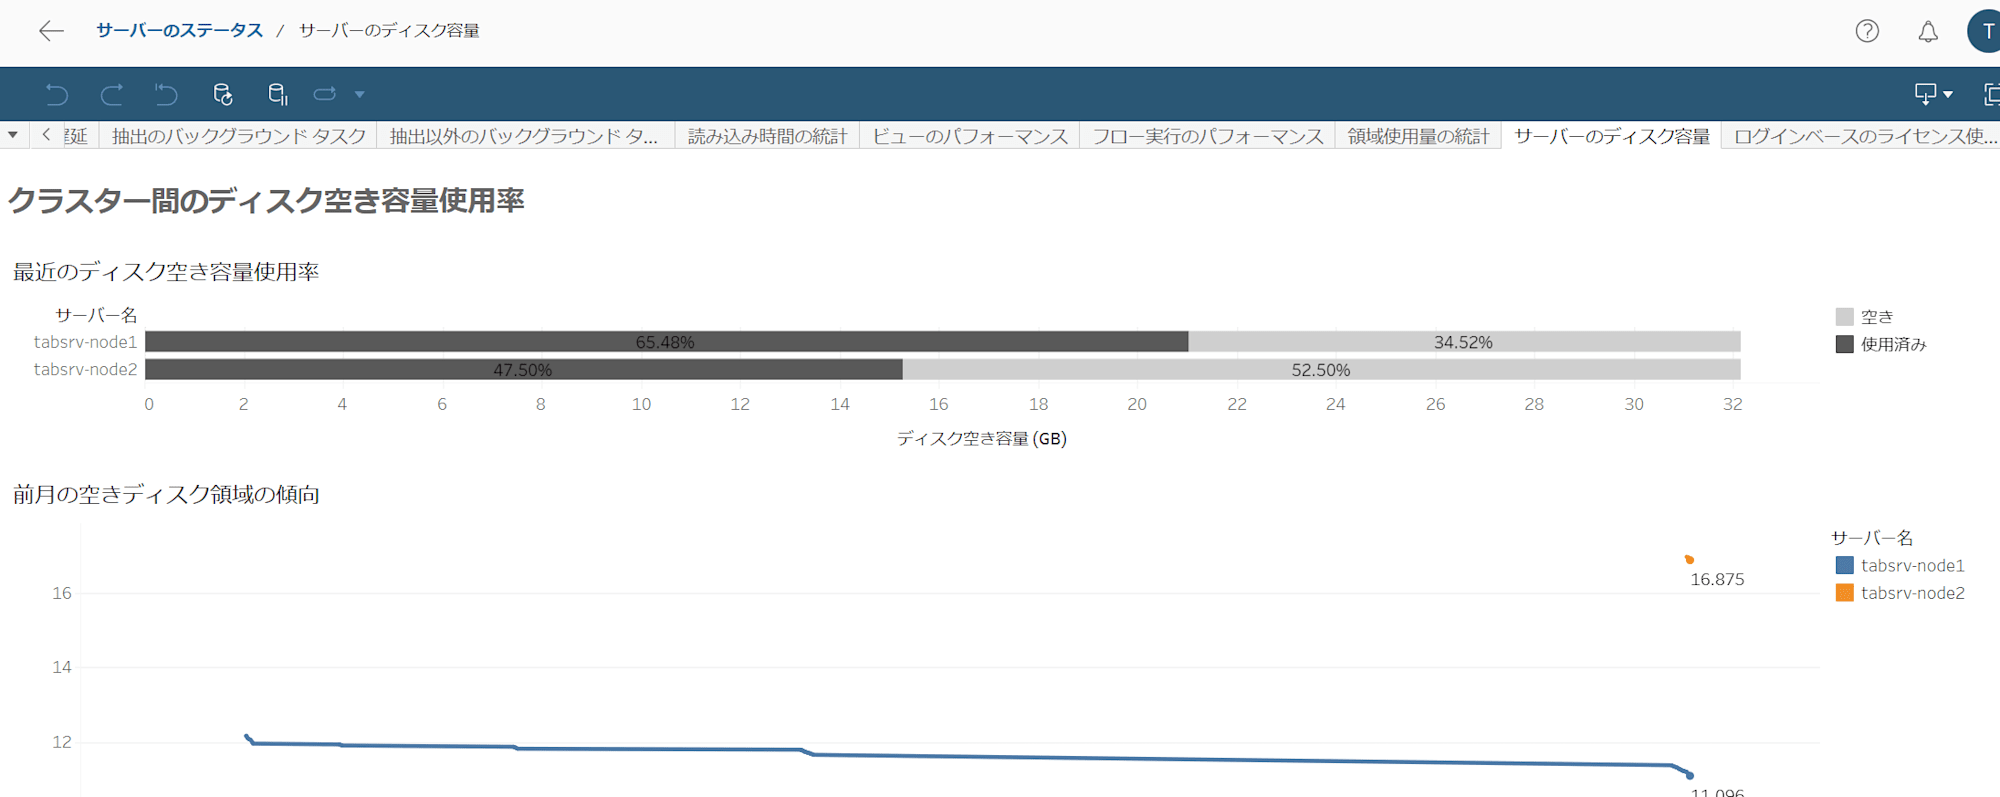
Task: Click the 47.50% used bar segment
Action: point(523,370)
